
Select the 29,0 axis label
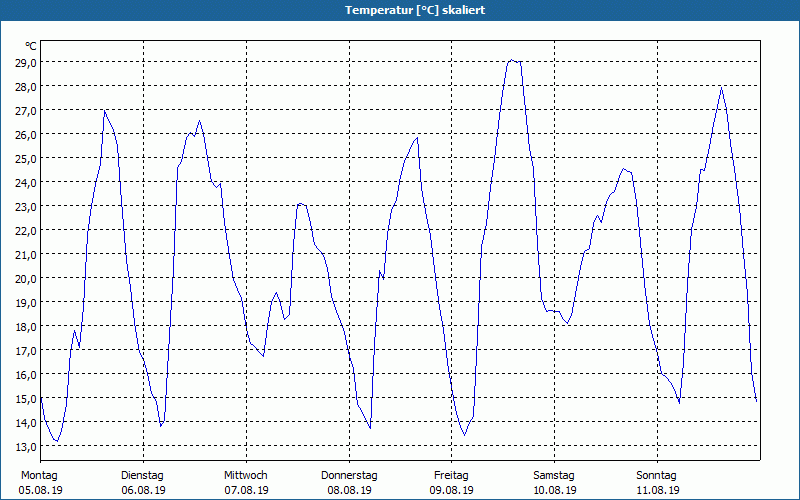pos(26,62)
